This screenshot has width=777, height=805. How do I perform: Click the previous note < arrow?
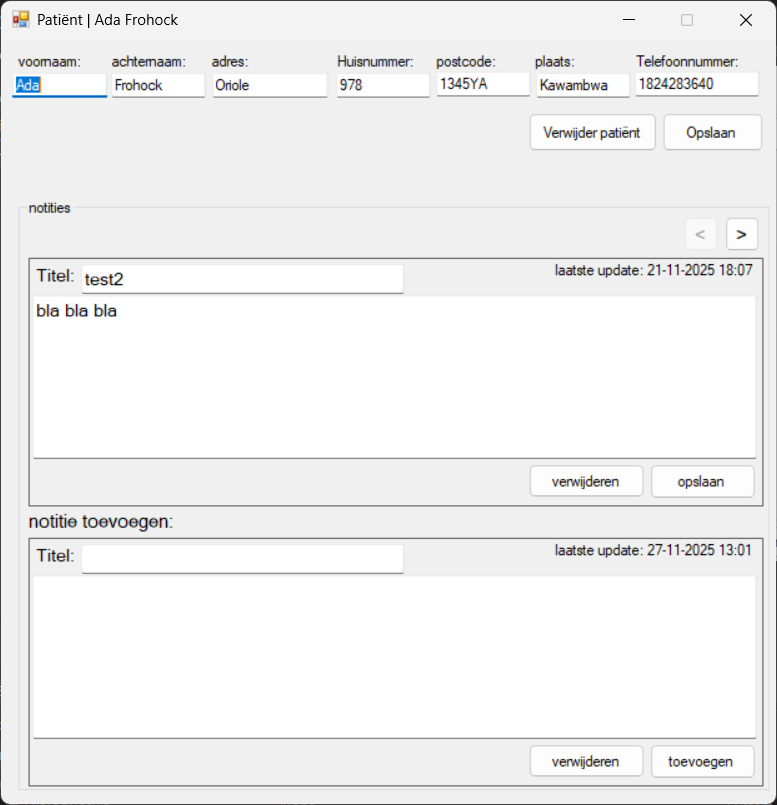click(700, 234)
